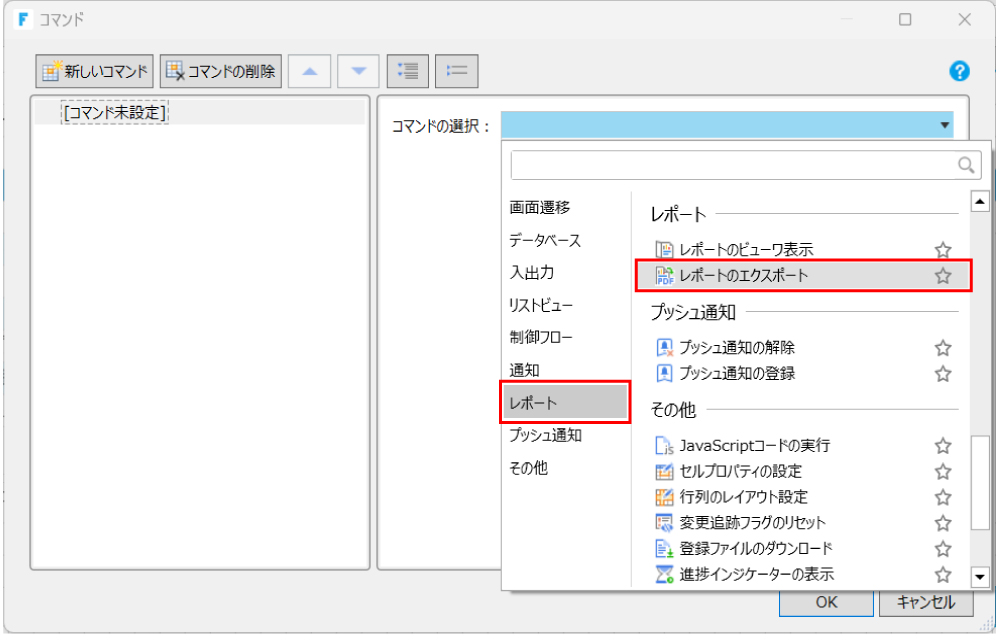The height and width of the screenshot is (640, 1000).
Task: Move the command up with the up arrow
Action: [310, 71]
